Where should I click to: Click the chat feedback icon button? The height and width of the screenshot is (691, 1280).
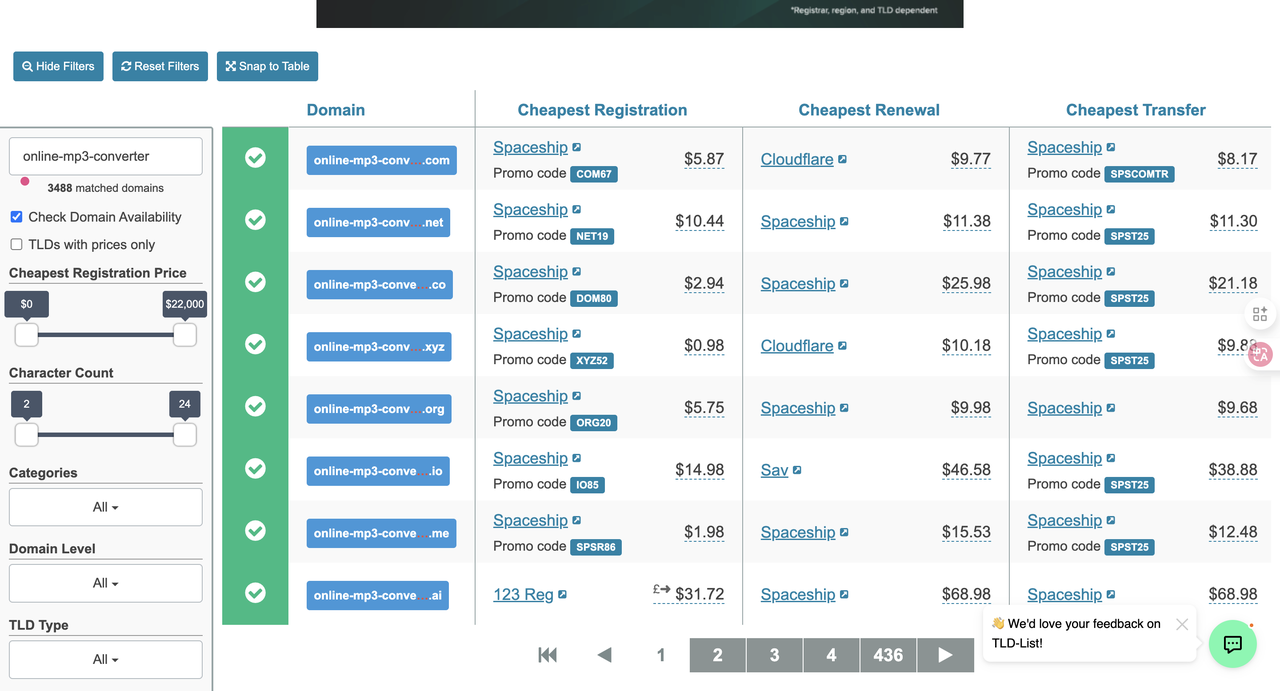coord(1232,644)
